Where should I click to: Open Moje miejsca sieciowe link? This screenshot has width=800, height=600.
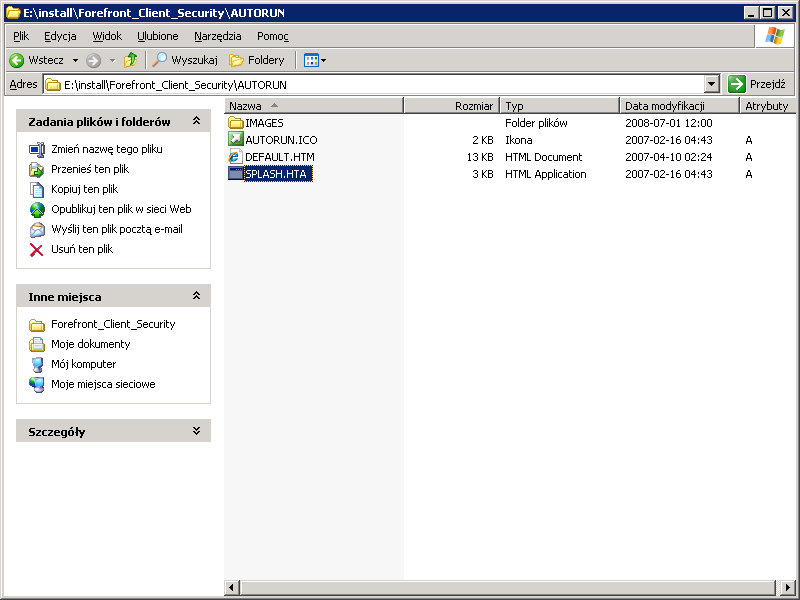tap(103, 384)
